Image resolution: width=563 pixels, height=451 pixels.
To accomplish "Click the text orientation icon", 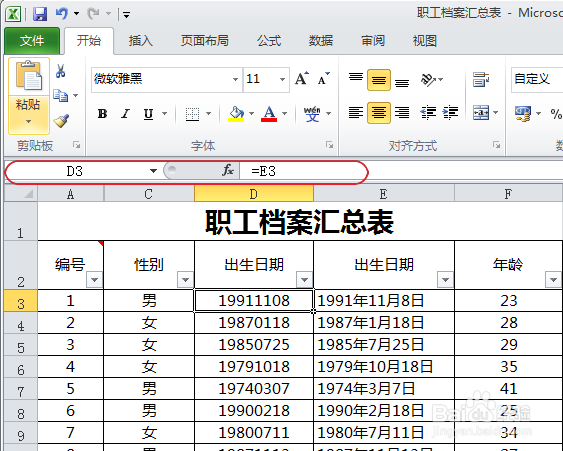I will pos(428,79).
